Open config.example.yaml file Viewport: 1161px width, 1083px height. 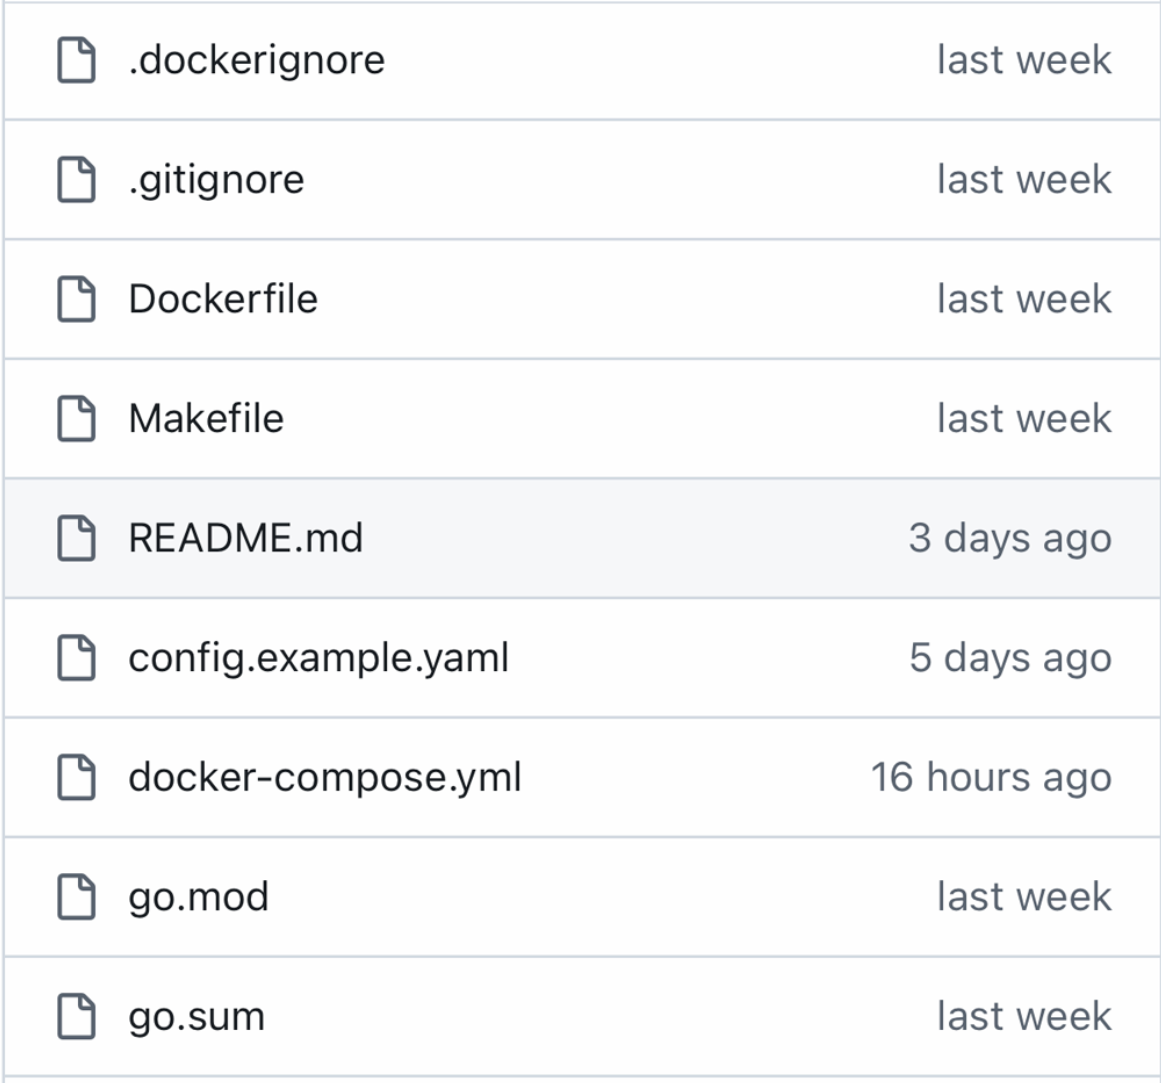tap(318, 659)
